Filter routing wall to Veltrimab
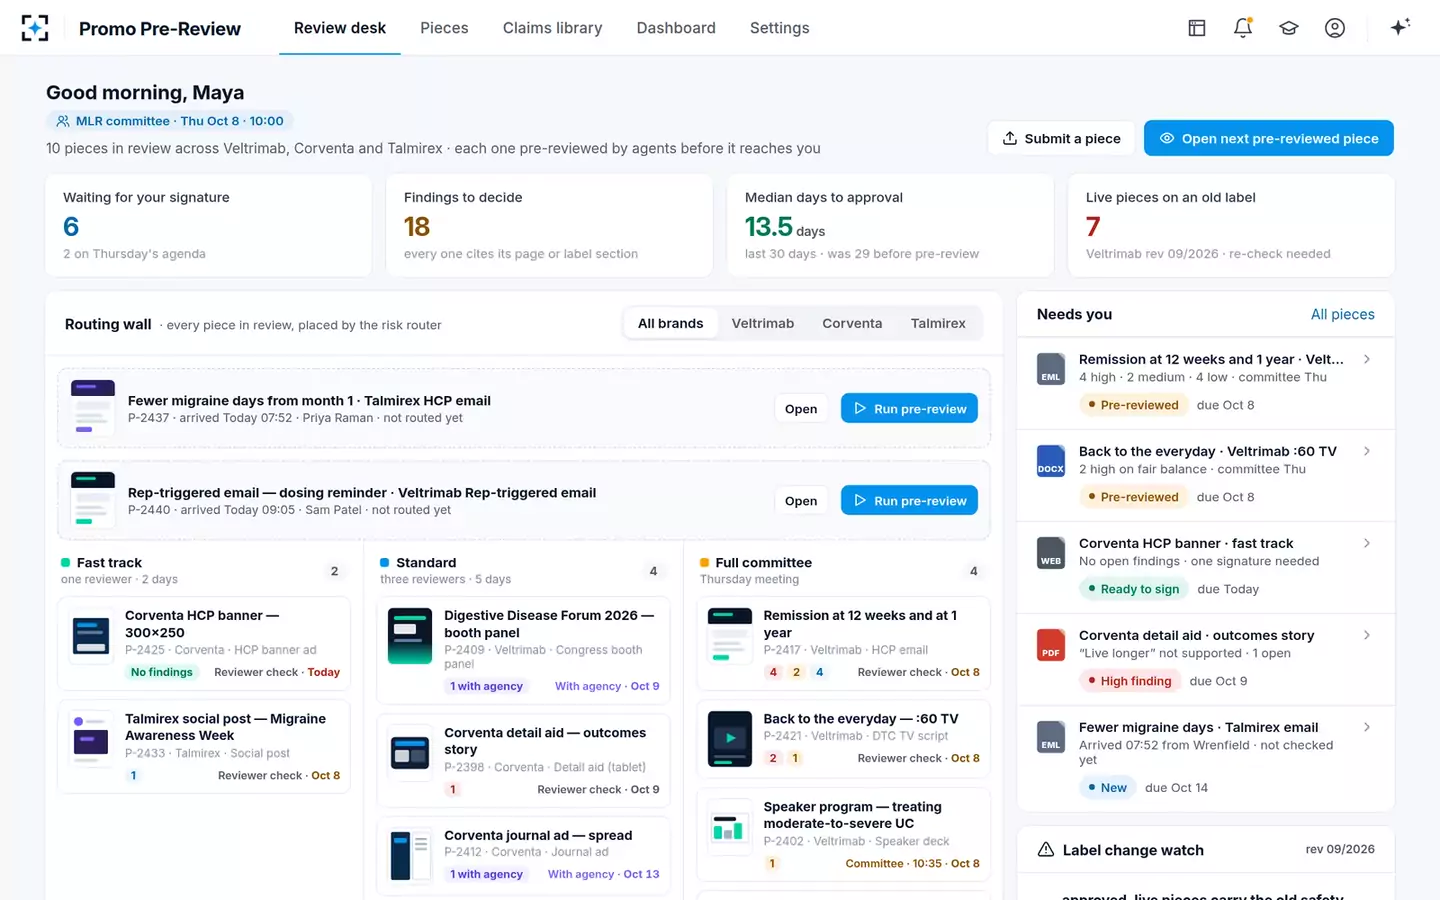The height and width of the screenshot is (900, 1440). [x=763, y=323]
